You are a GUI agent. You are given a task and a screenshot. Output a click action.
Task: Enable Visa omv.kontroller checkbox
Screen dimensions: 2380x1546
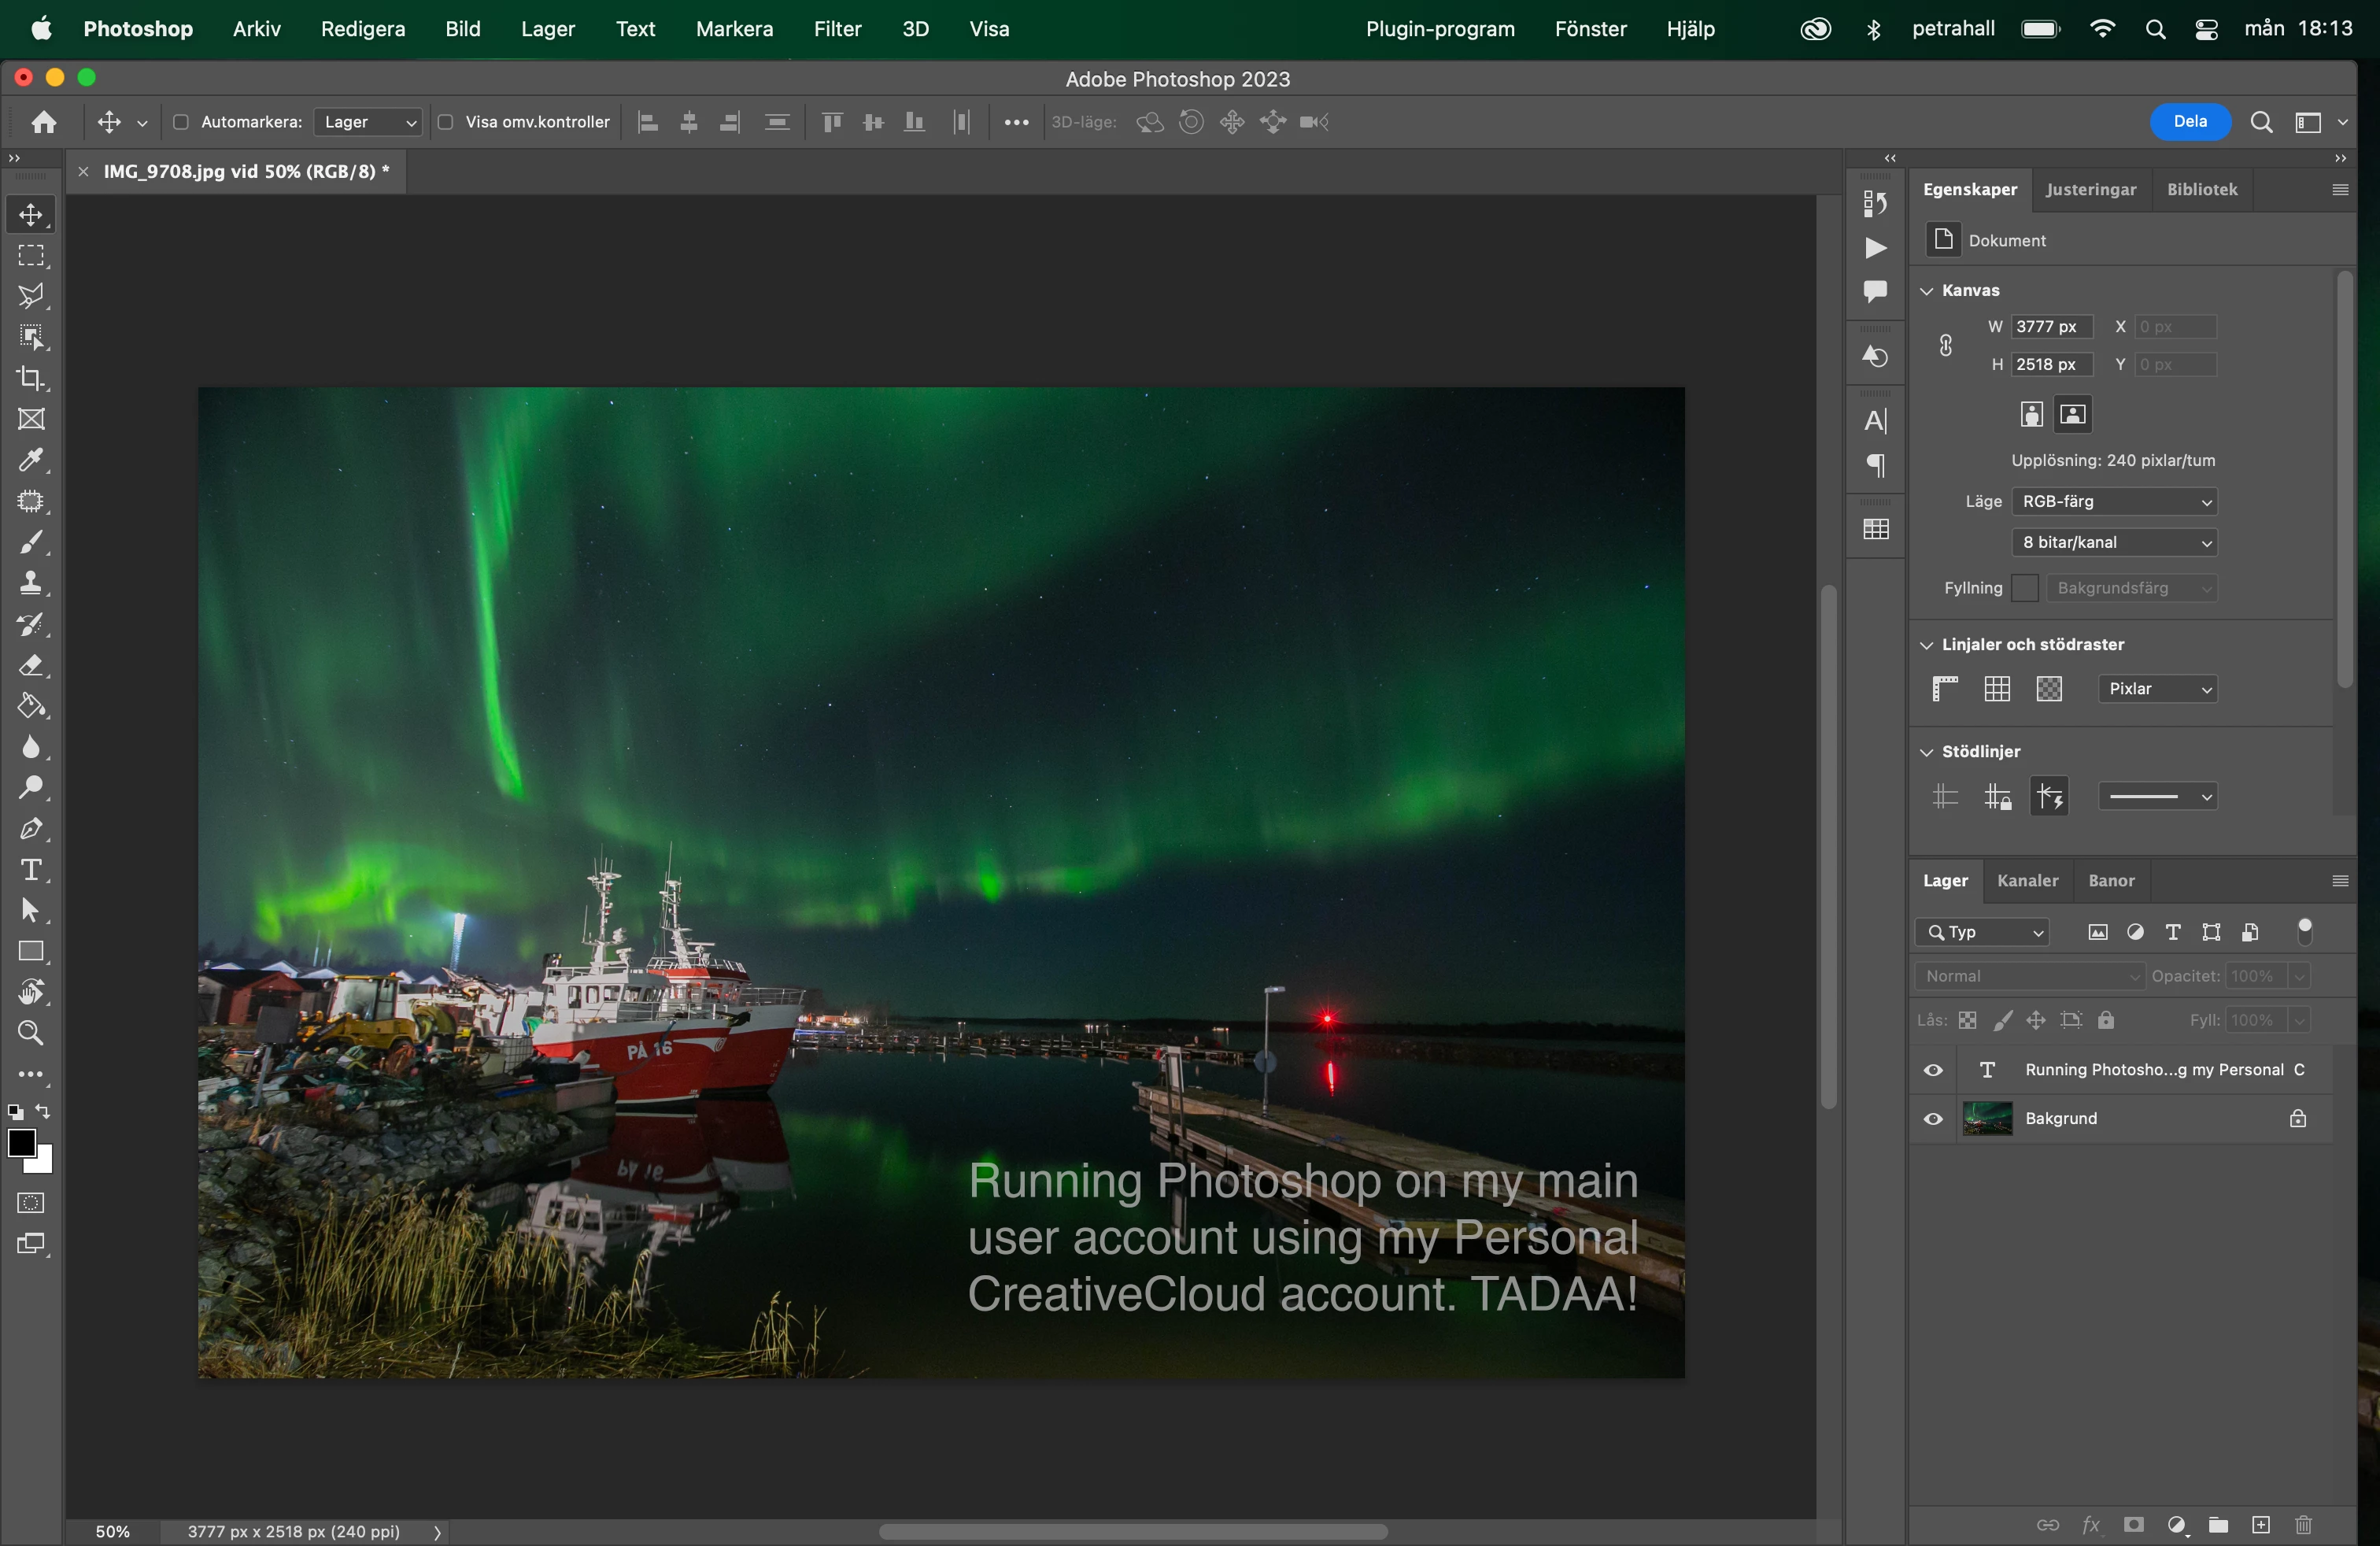[446, 122]
